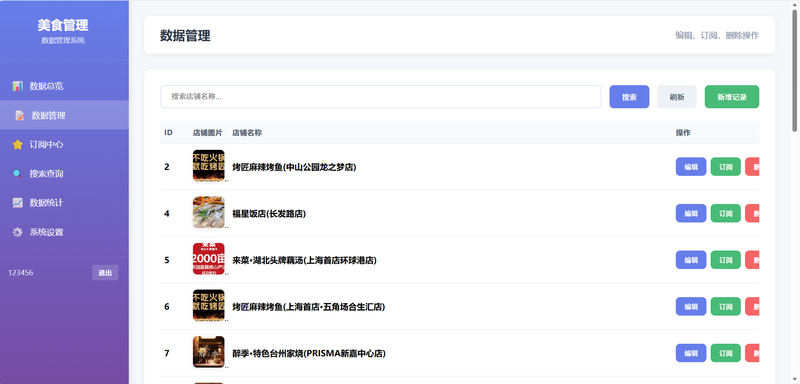
Task: Click store name 烤匠麻辣烤鱼(上海首店·五角场合生汇店)
Action: [x=309, y=307]
